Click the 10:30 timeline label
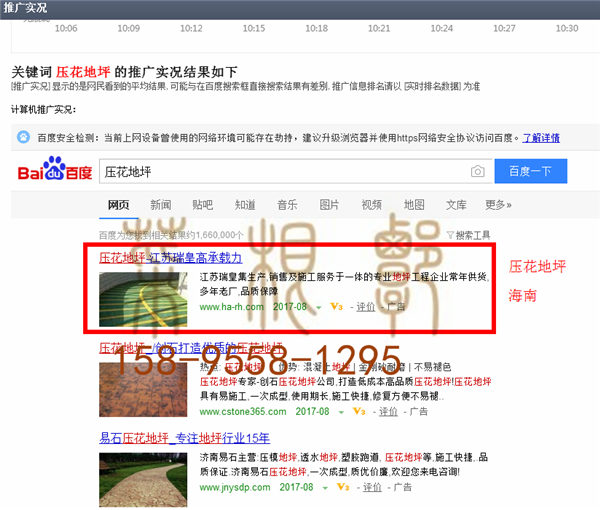600x510 pixels. point(567,28)
